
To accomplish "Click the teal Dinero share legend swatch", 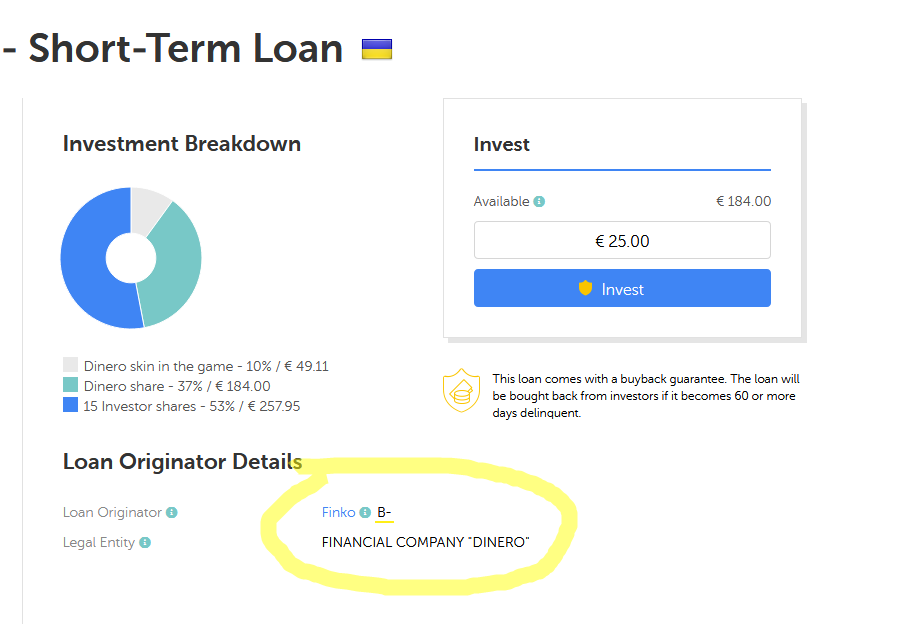I will pos(70,386).
